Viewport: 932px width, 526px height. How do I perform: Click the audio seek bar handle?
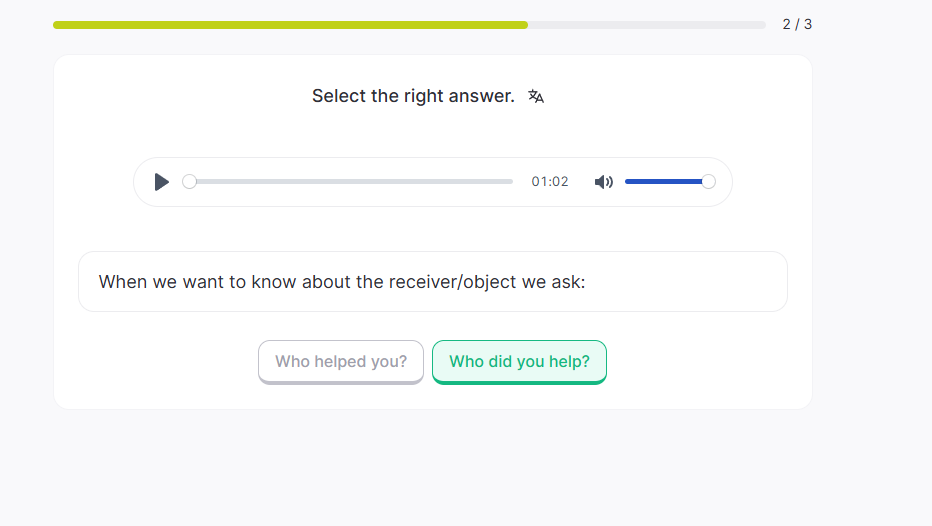(x=190, y=182)
